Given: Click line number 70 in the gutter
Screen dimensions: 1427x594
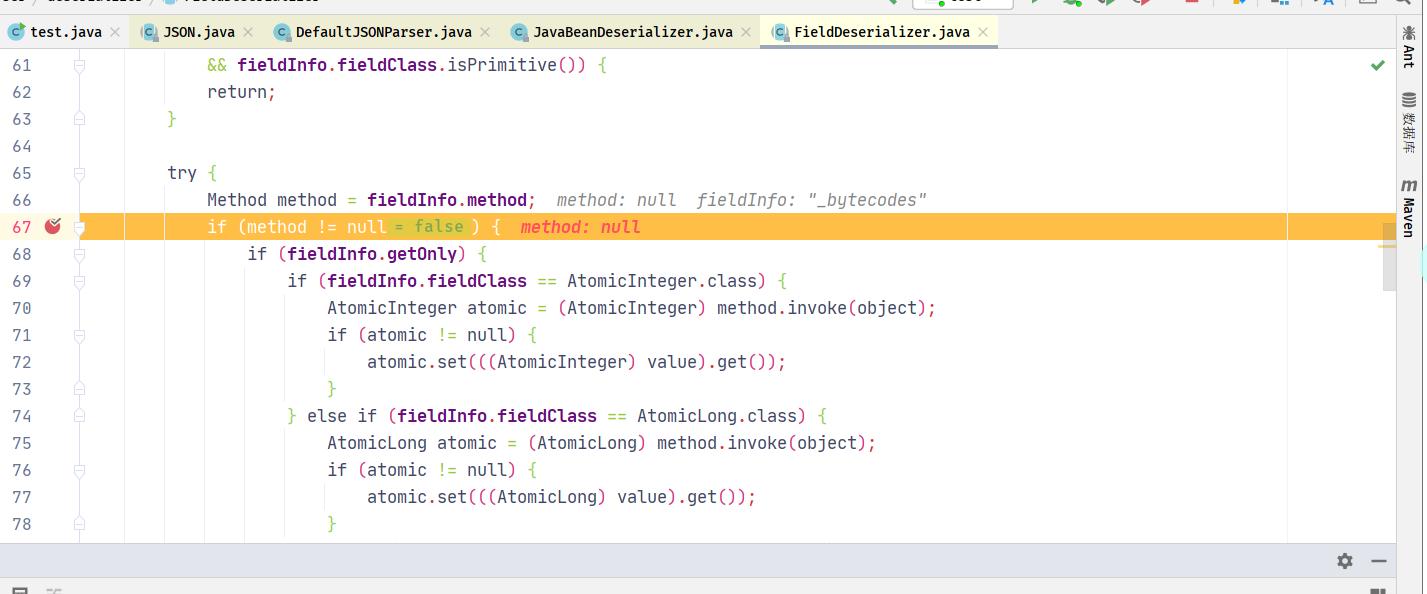Looking at the screenshot, I should 22,308.
